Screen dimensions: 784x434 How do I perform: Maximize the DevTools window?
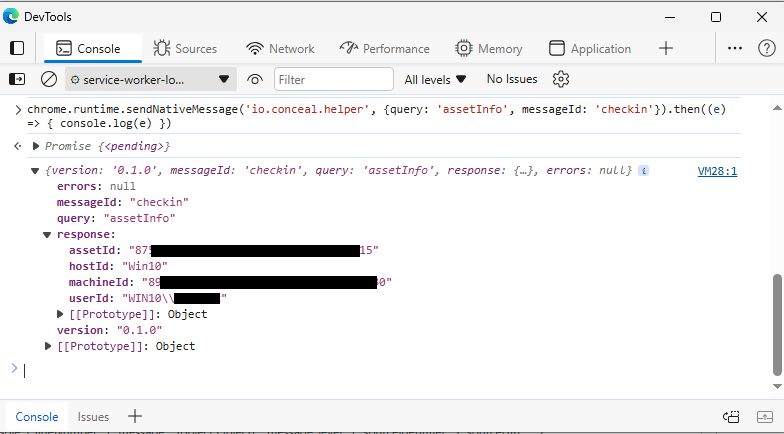(716, 17)
